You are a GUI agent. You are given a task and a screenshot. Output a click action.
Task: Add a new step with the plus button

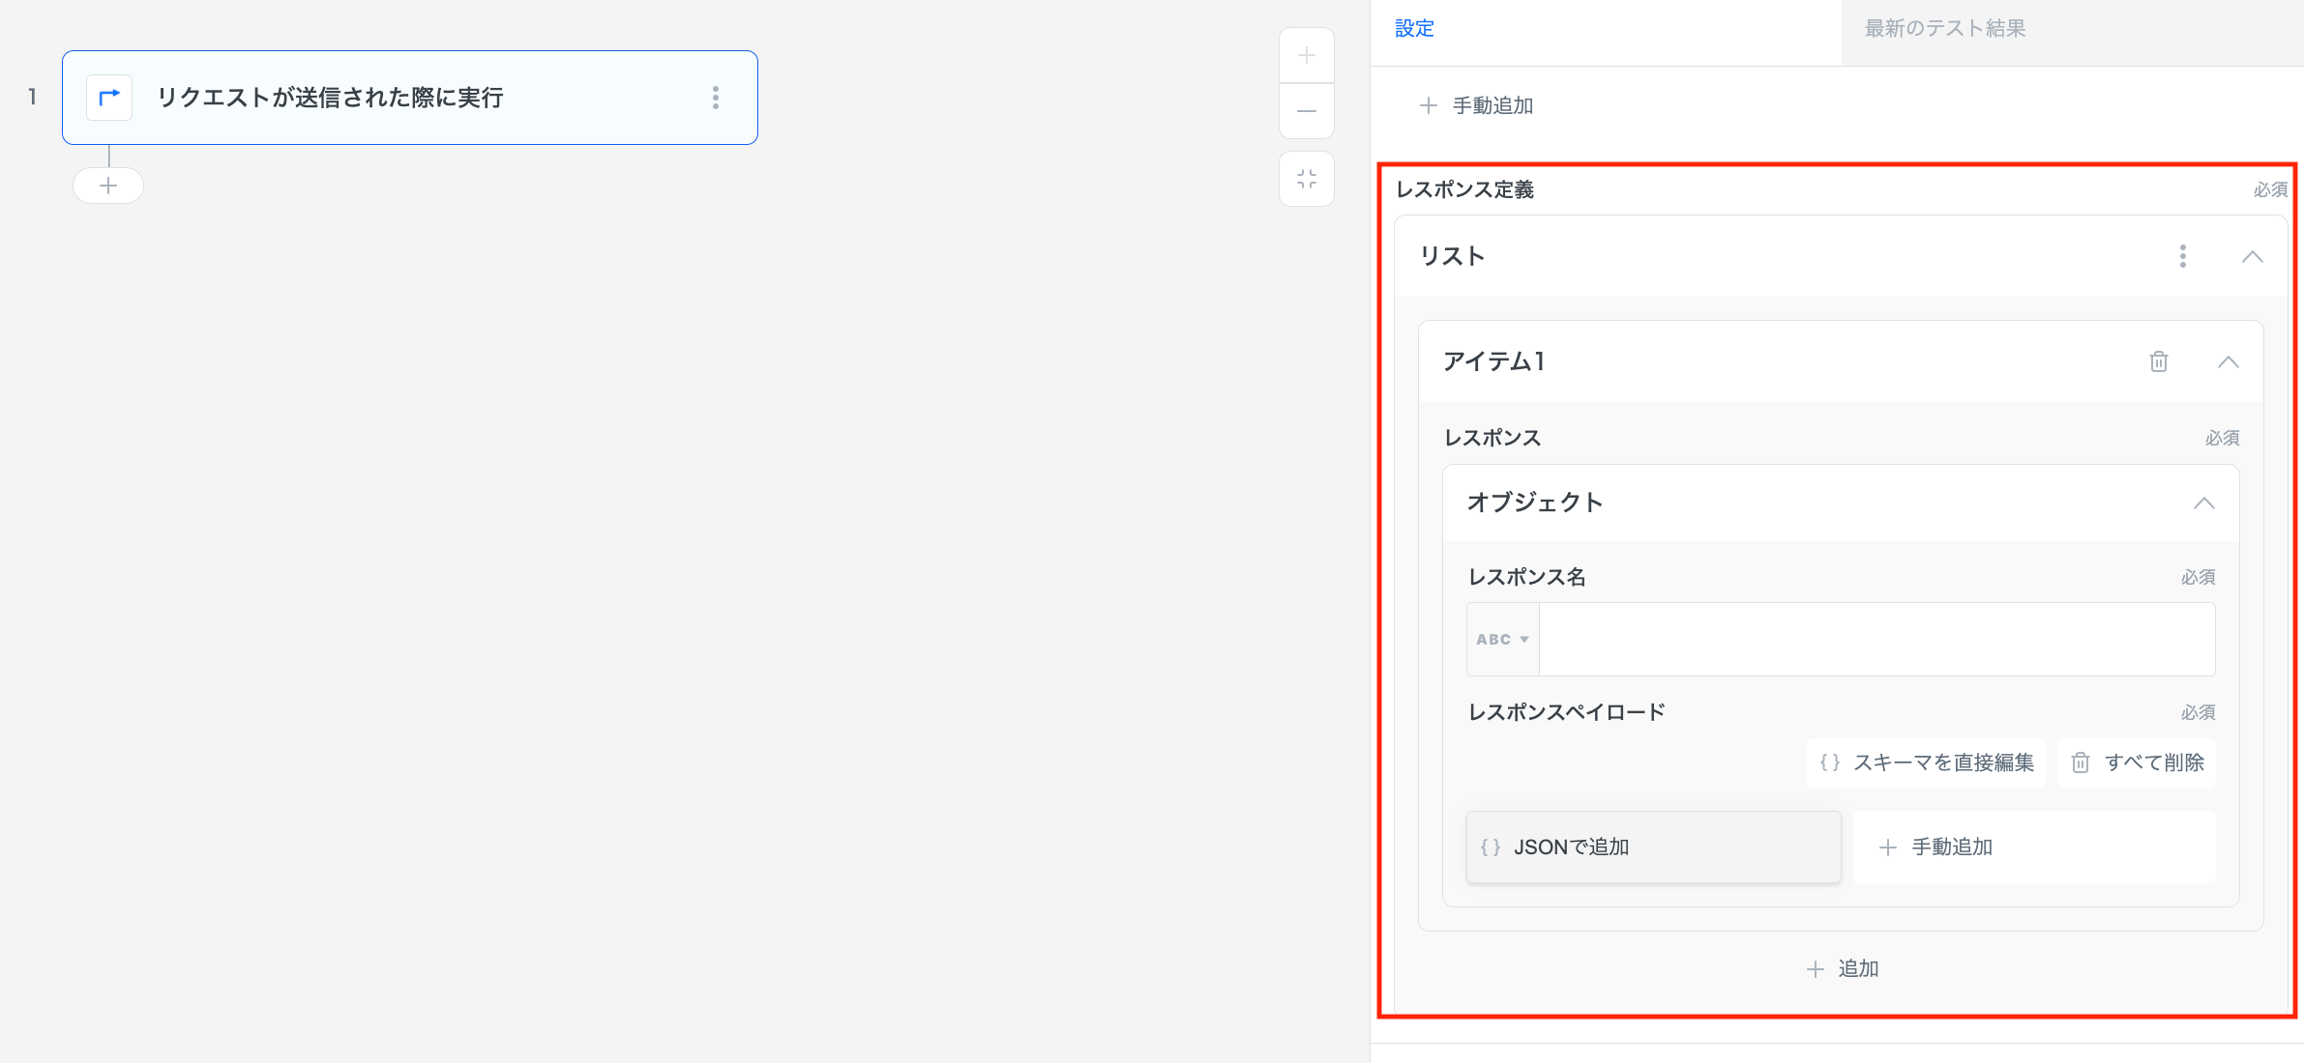[108, 186]
